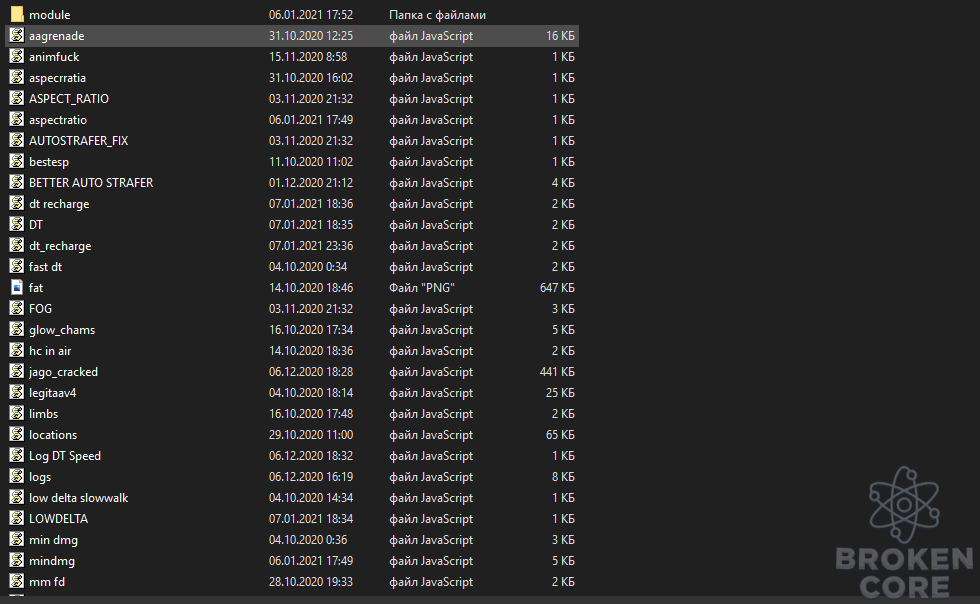Click the LOWDELTA script icon
The image size is (980, 604).
pyautogui.click(x=17, y=518)
